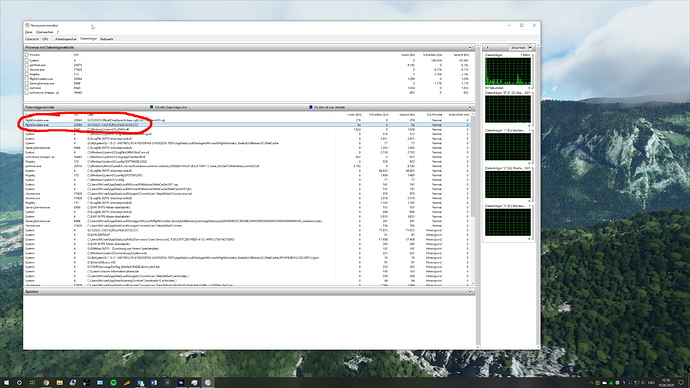Click the disk activity list vertical scrollbar

473,198
